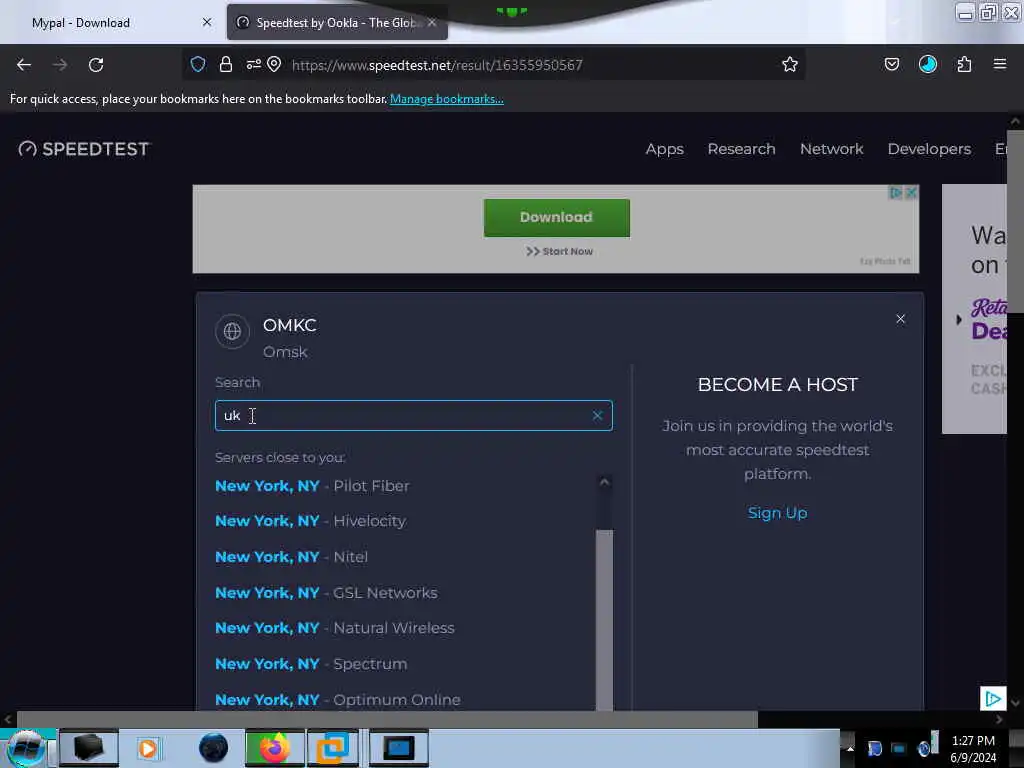Open the Windows Start button

26,748
